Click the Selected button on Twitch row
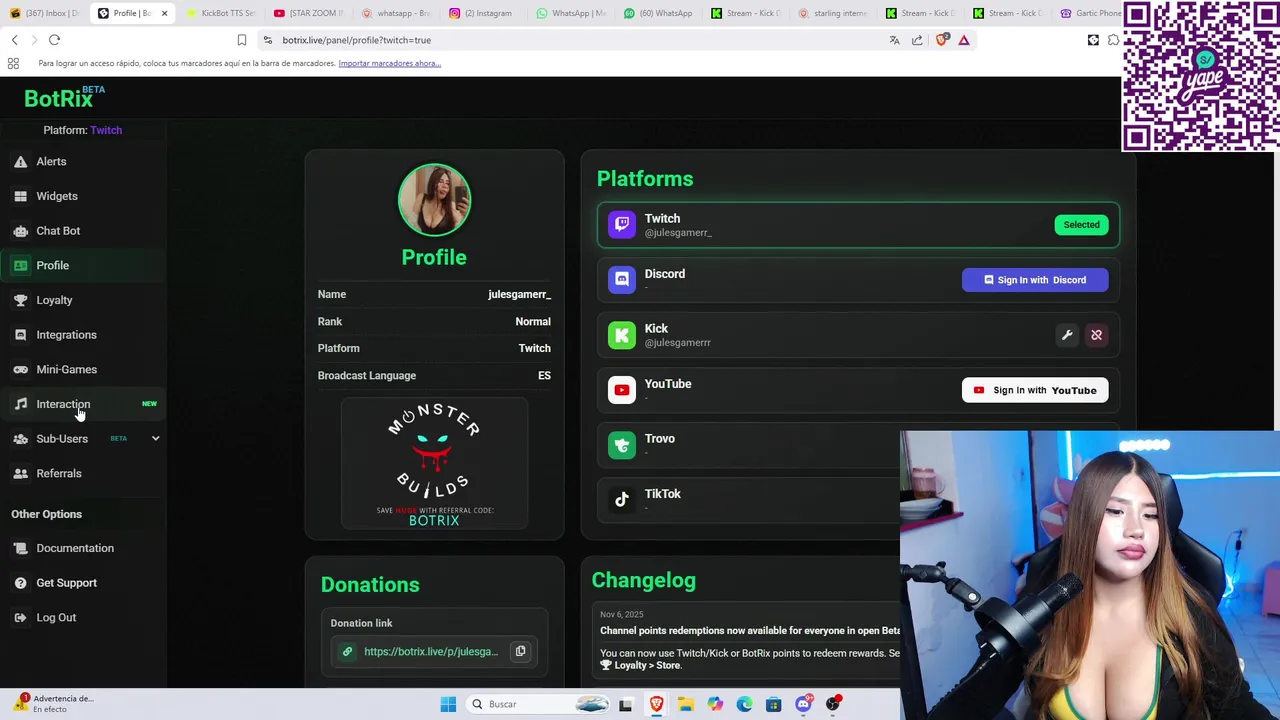The height and width of the screenshot is (720, 1280). point(1081,225)
